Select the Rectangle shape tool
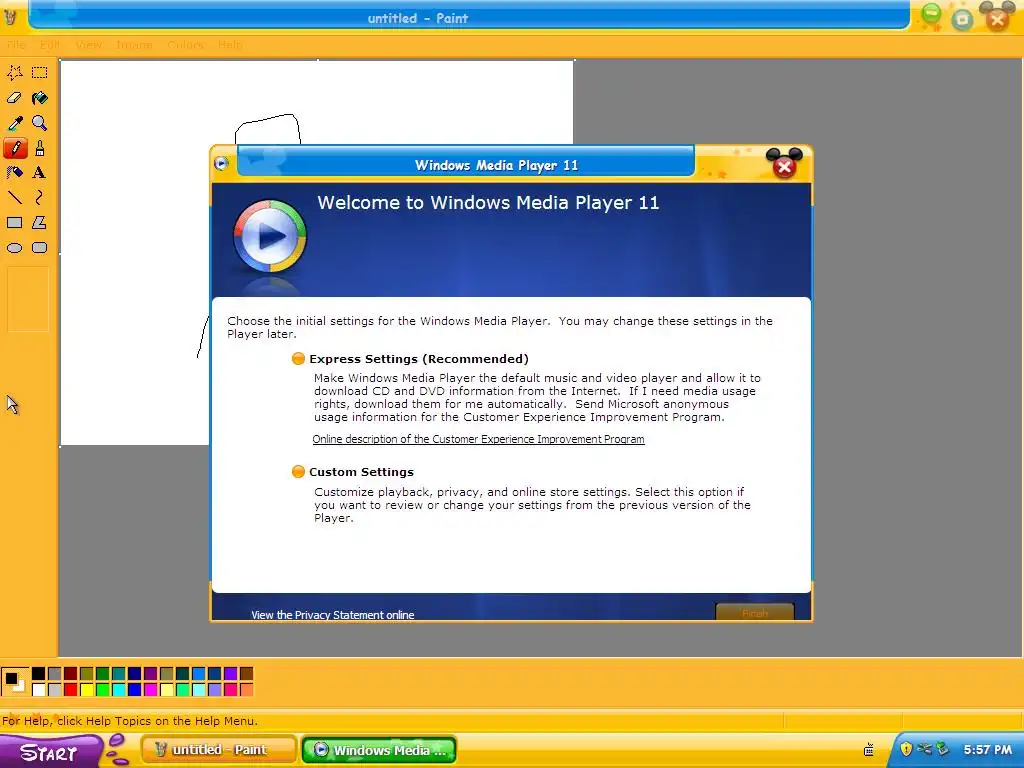The width and height of the screenshot is (1024, 768). click(x=14, y=223)
